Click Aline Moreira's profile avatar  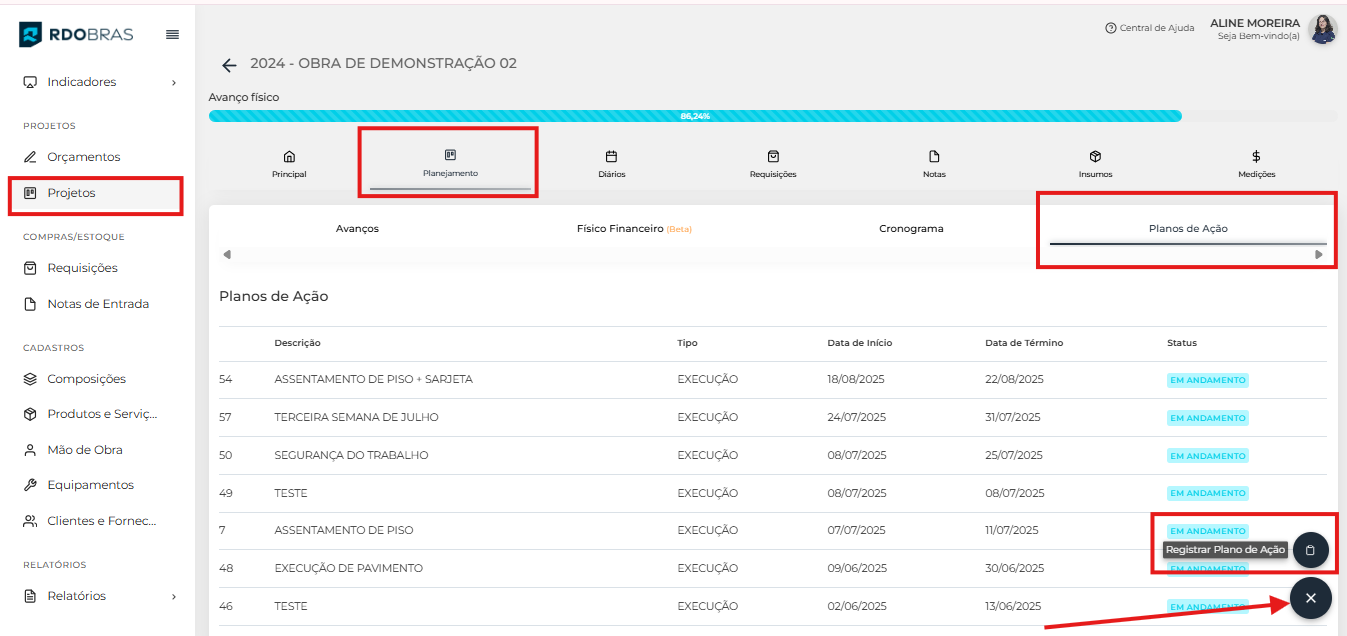[1322, 29]
